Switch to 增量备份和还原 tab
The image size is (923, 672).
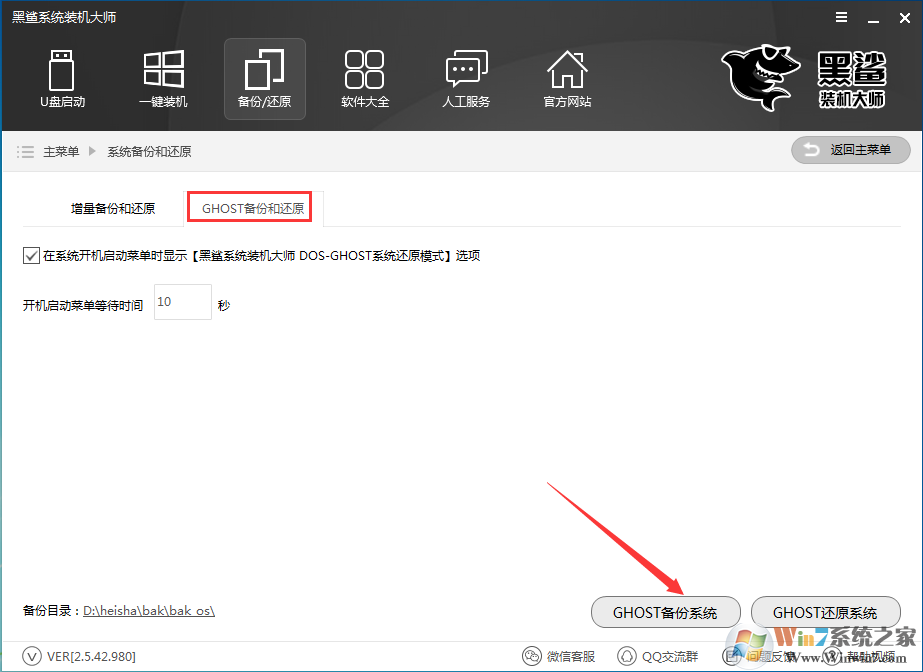click(113, 208)
